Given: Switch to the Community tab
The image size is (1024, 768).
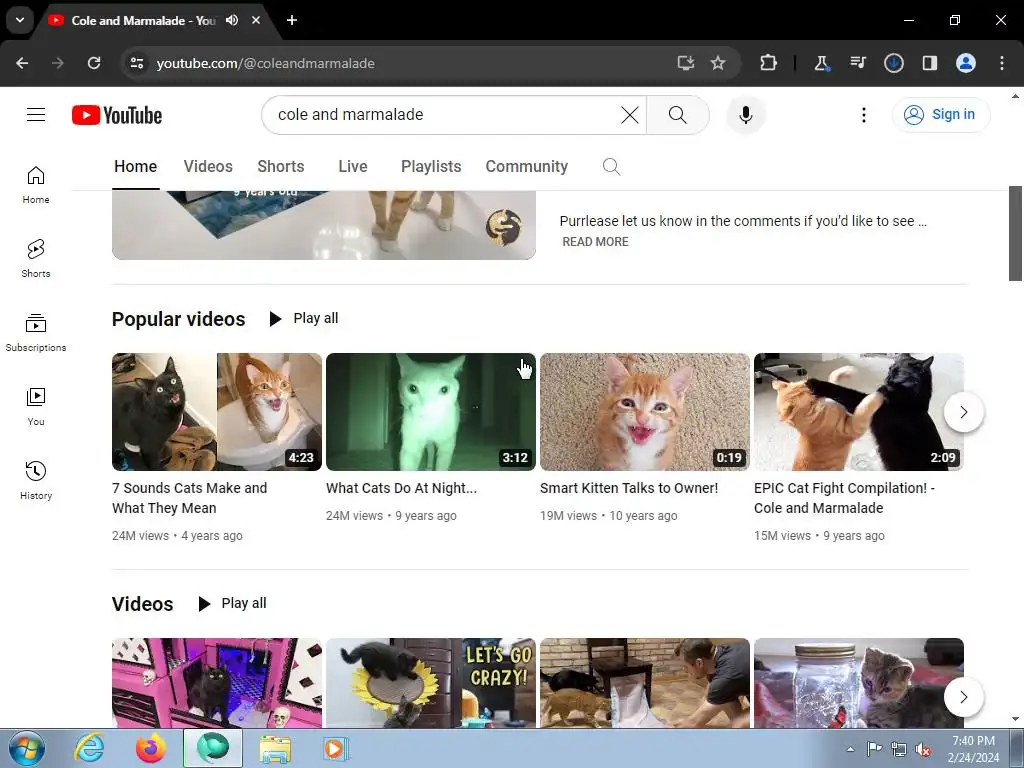Looking at the screenshot, I should coord(526,167).
